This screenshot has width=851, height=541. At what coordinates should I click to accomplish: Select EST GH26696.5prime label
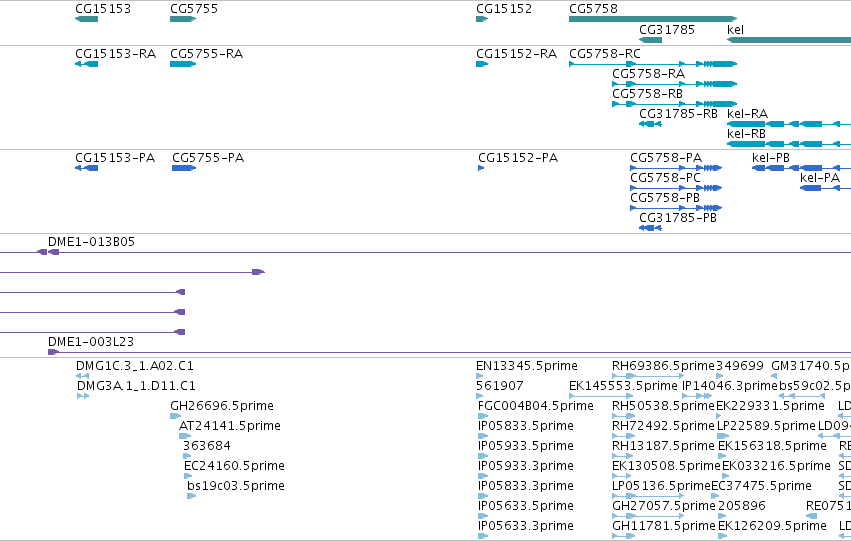(222, 406)
